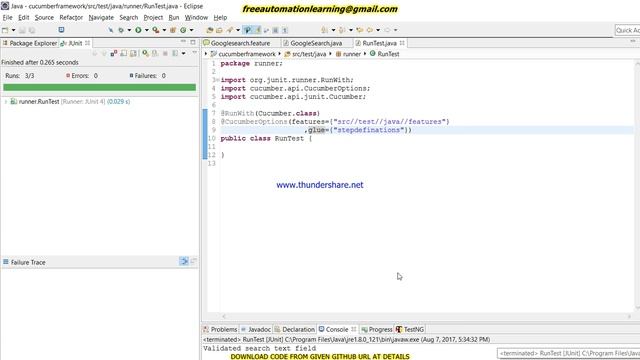Viewport: 640px width, 360px height.
Task: Click the Next Annotation toolbar icon
Action: click(324, 30)
